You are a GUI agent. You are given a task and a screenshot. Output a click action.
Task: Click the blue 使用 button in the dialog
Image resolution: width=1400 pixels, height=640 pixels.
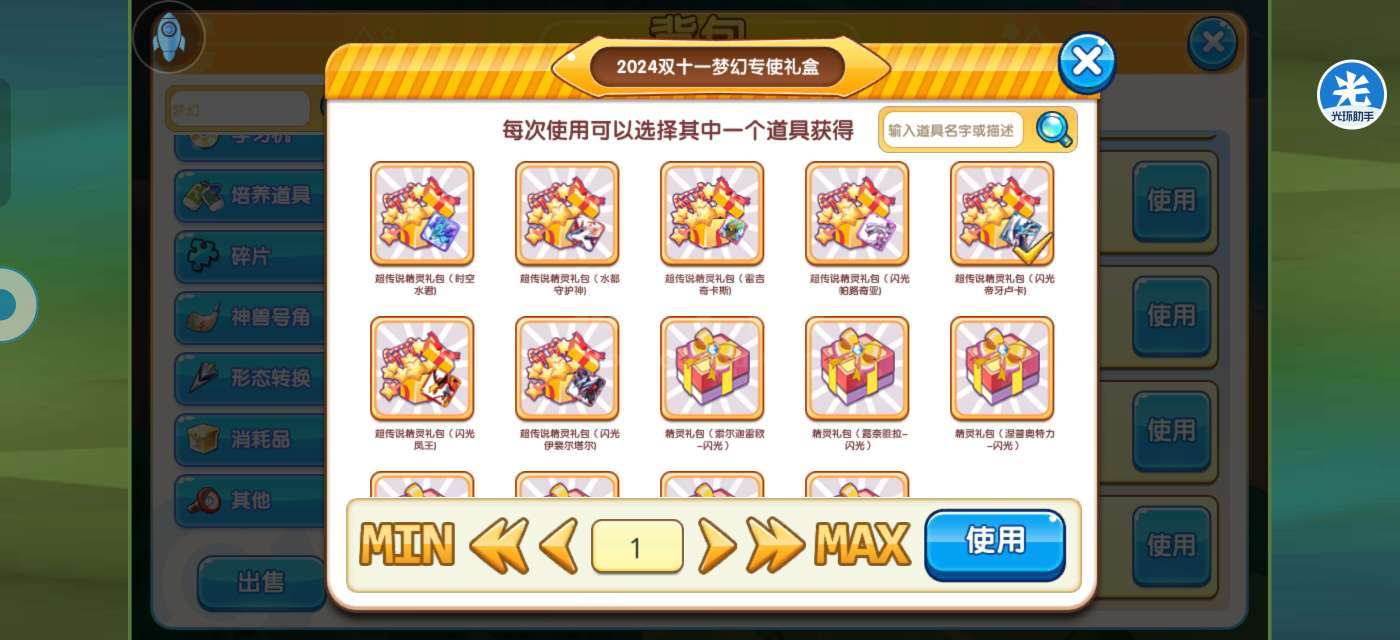click(x=995, y=544)
